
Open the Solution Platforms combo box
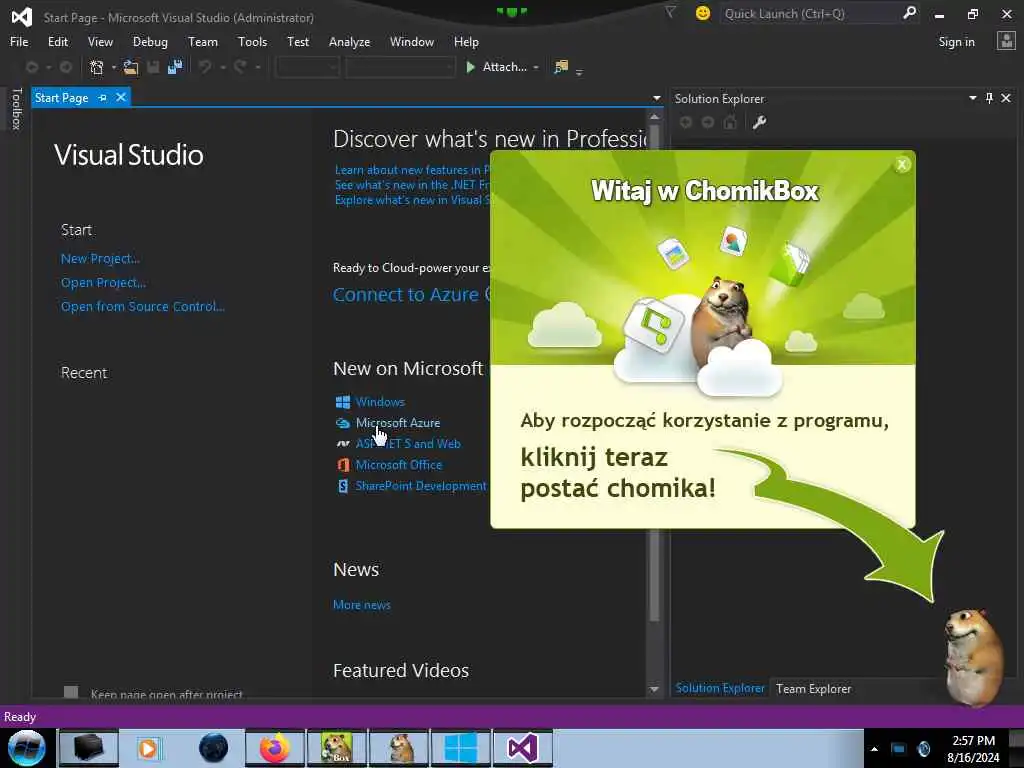400,67
